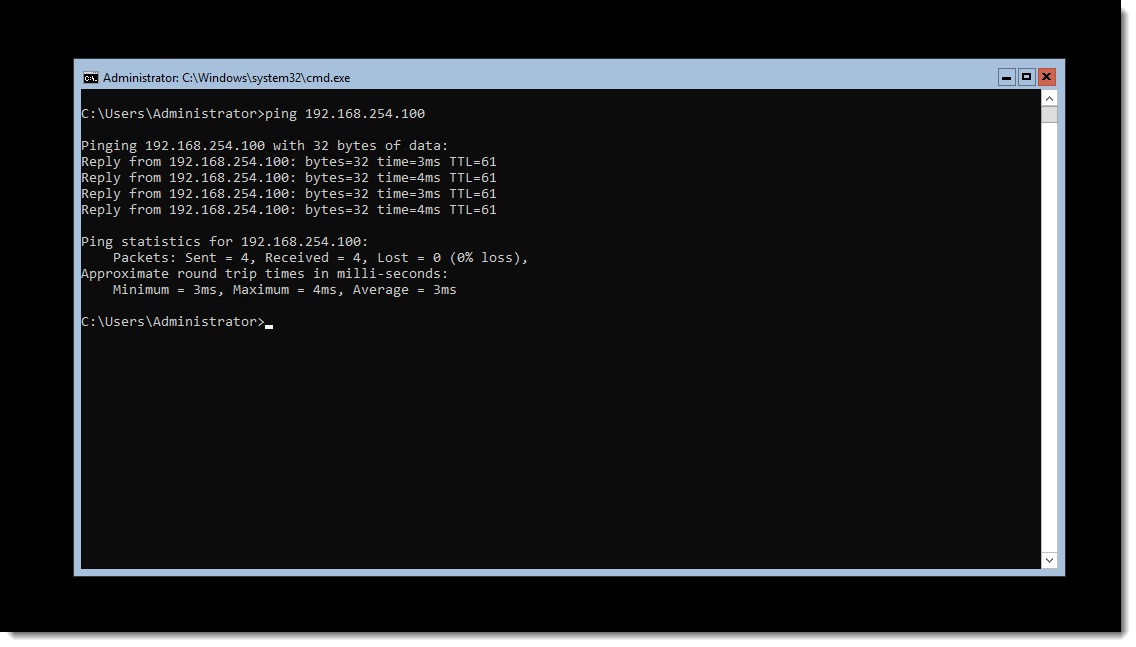The image size is (1136, 647).
Task: Close the Administrator cmd.exe window
Action: coord(1046,77)
